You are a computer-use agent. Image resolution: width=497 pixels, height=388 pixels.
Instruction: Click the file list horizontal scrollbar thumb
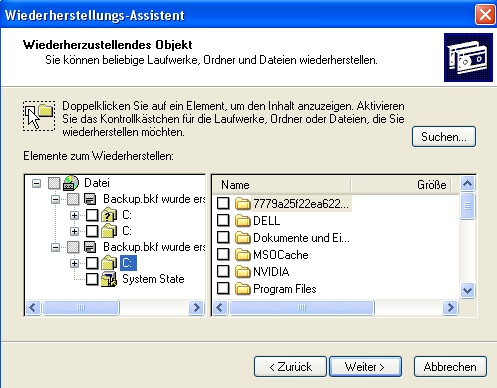pos(302,307)
